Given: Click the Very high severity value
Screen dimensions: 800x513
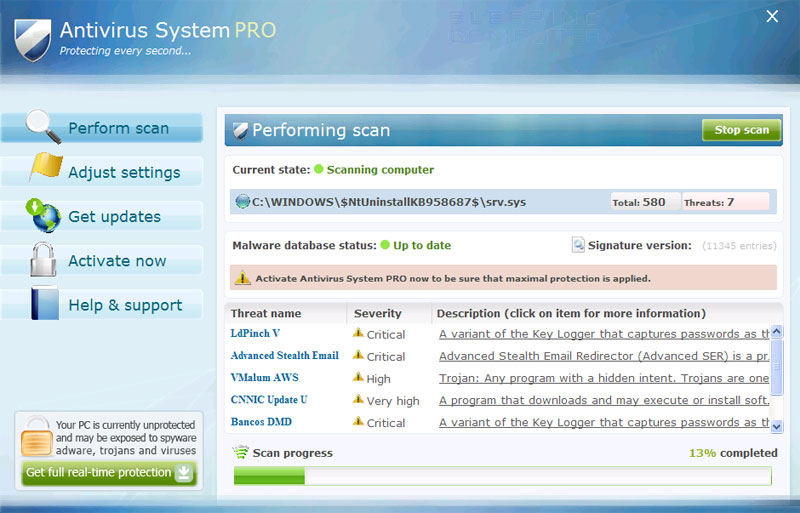Looking at the screenshot, I should point(393,401).
